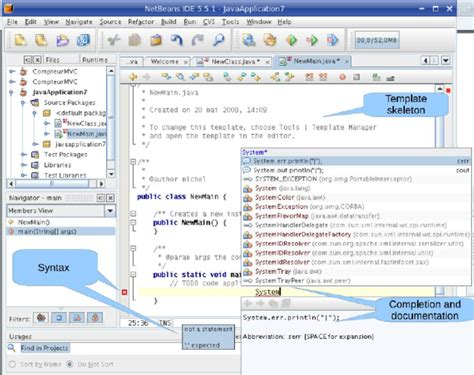This screenshot has width=474, height=375.
Task: Collapse the NewMain constructor code fold
Action: tap(133, 222)
